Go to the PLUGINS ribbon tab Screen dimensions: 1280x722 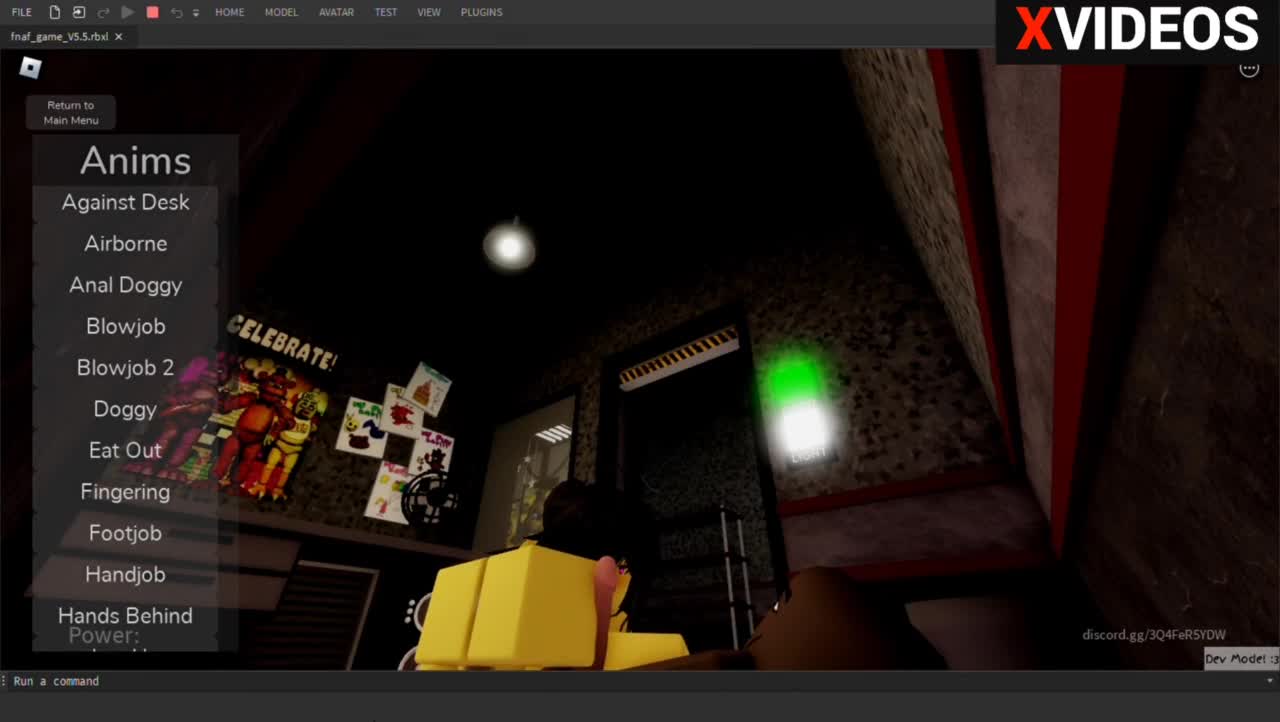point(481,12)
